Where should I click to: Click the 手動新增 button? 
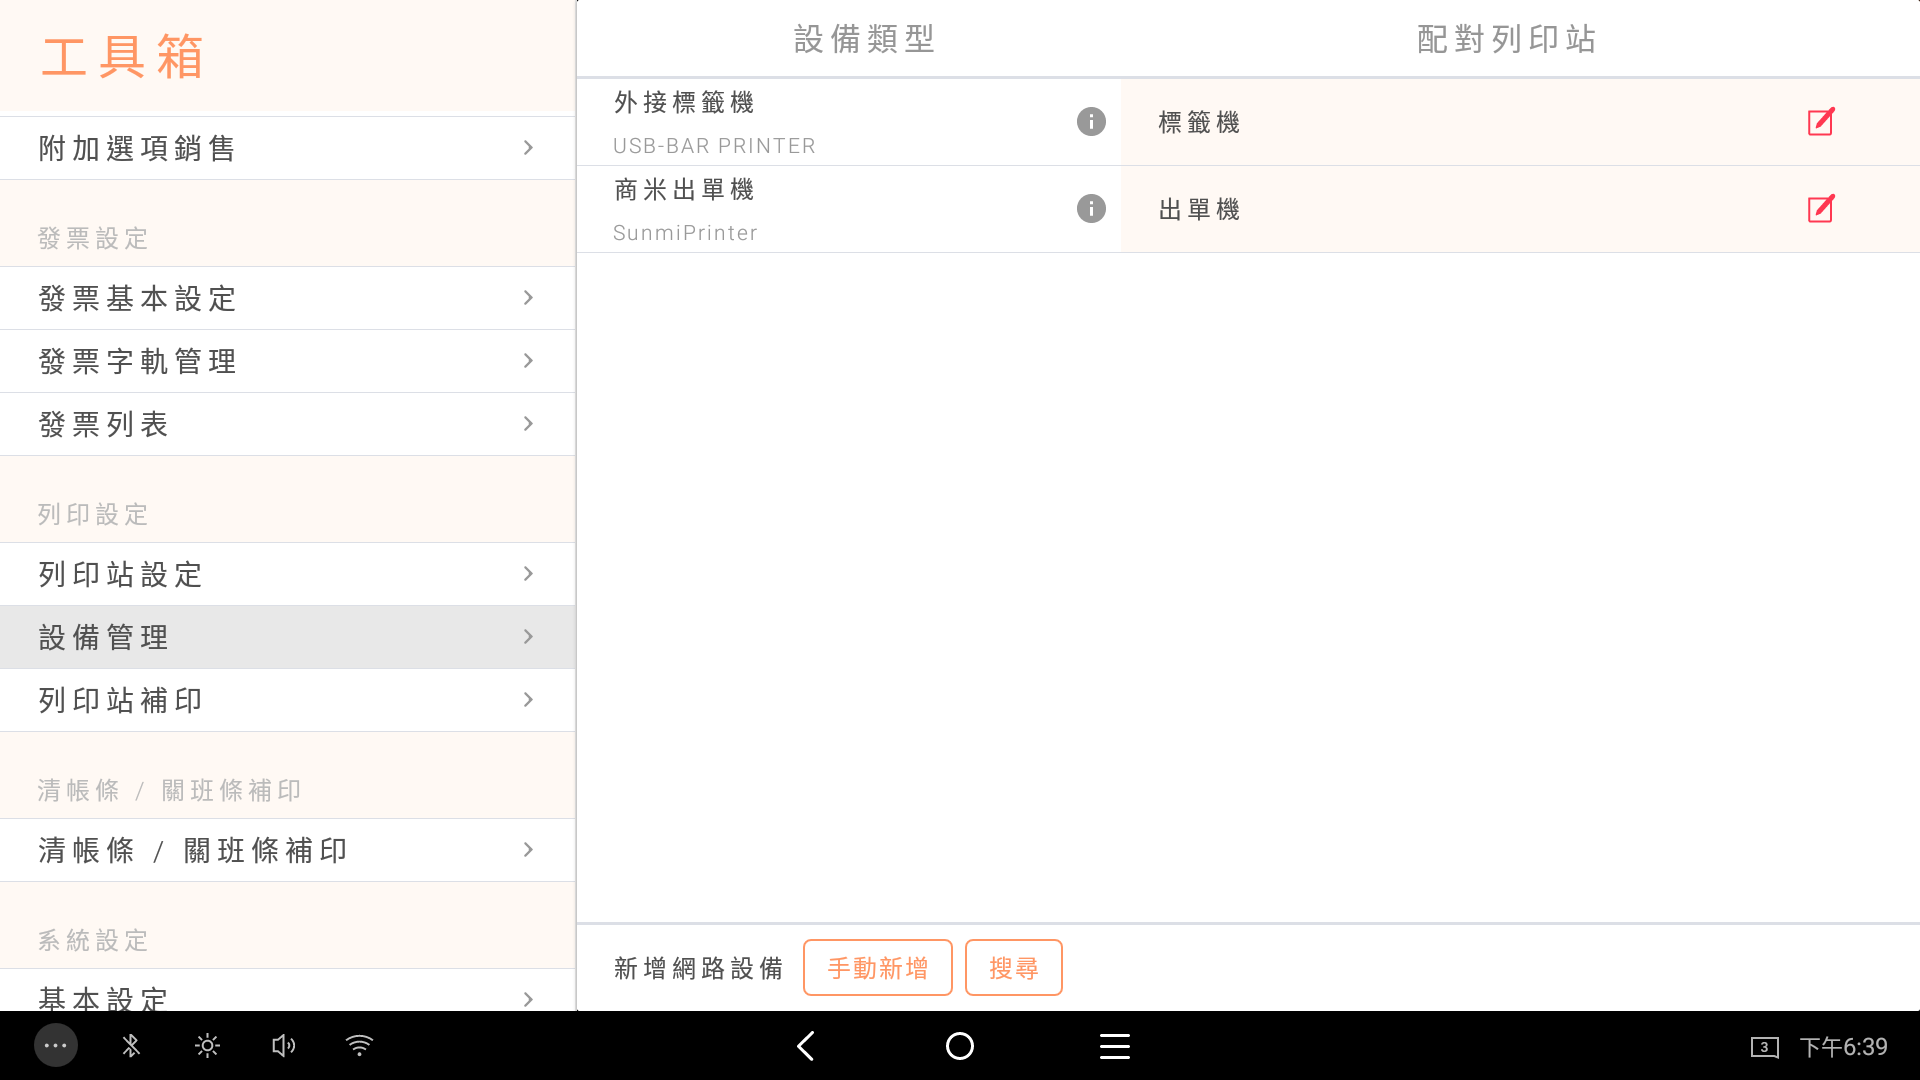[x=877, y=967]
